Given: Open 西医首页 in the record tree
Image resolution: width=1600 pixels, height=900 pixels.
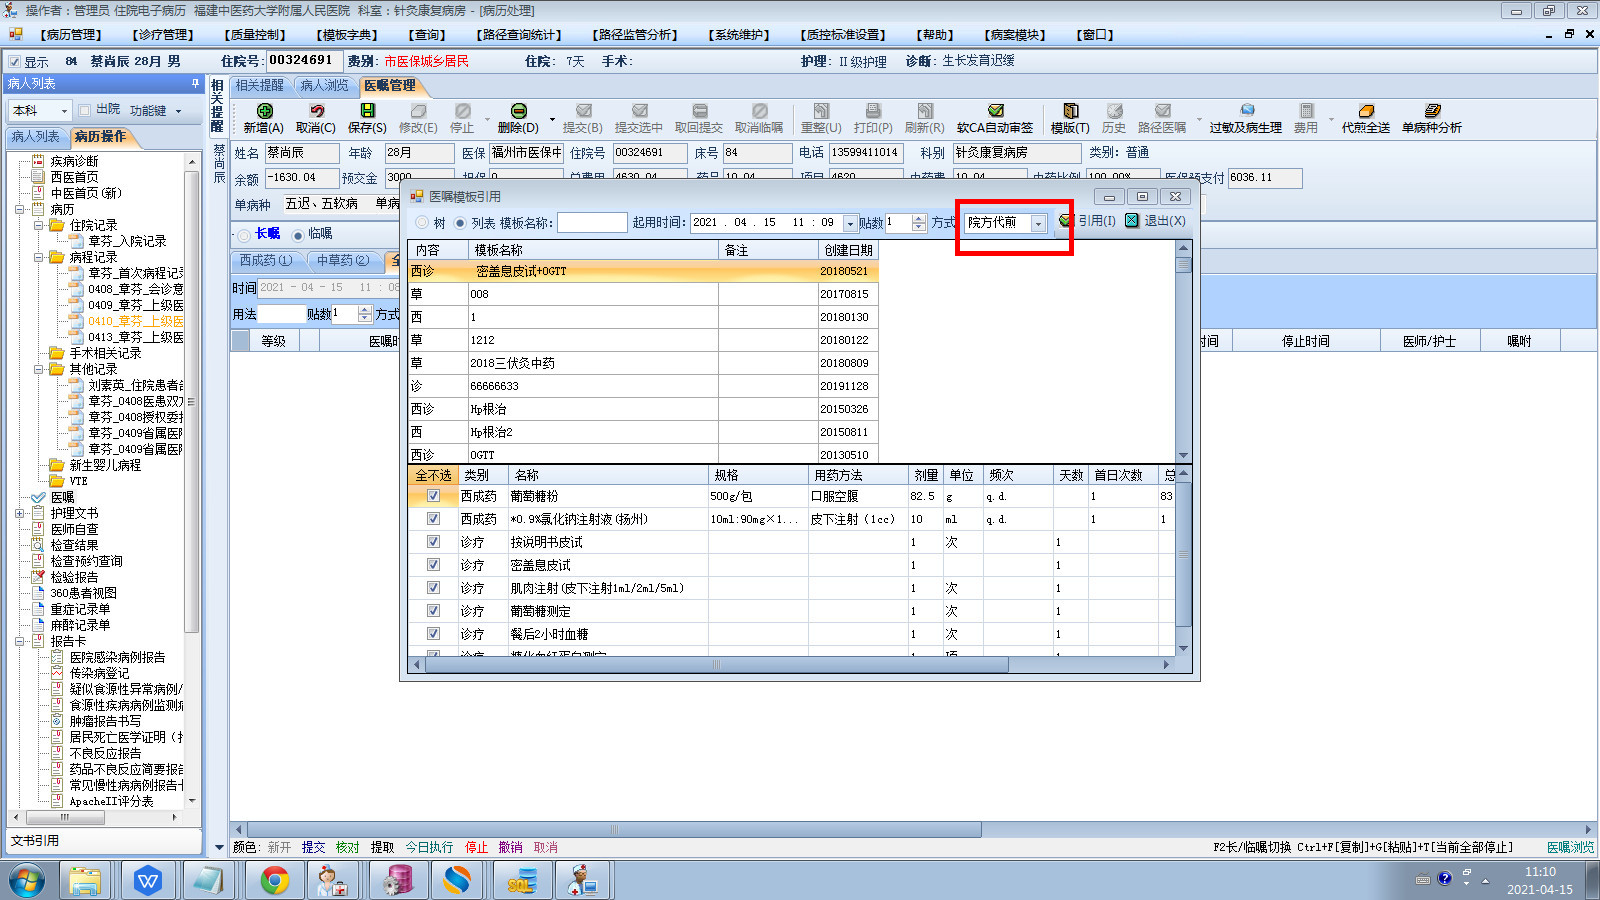Looking at the screenshot, I should pos(74,177).
